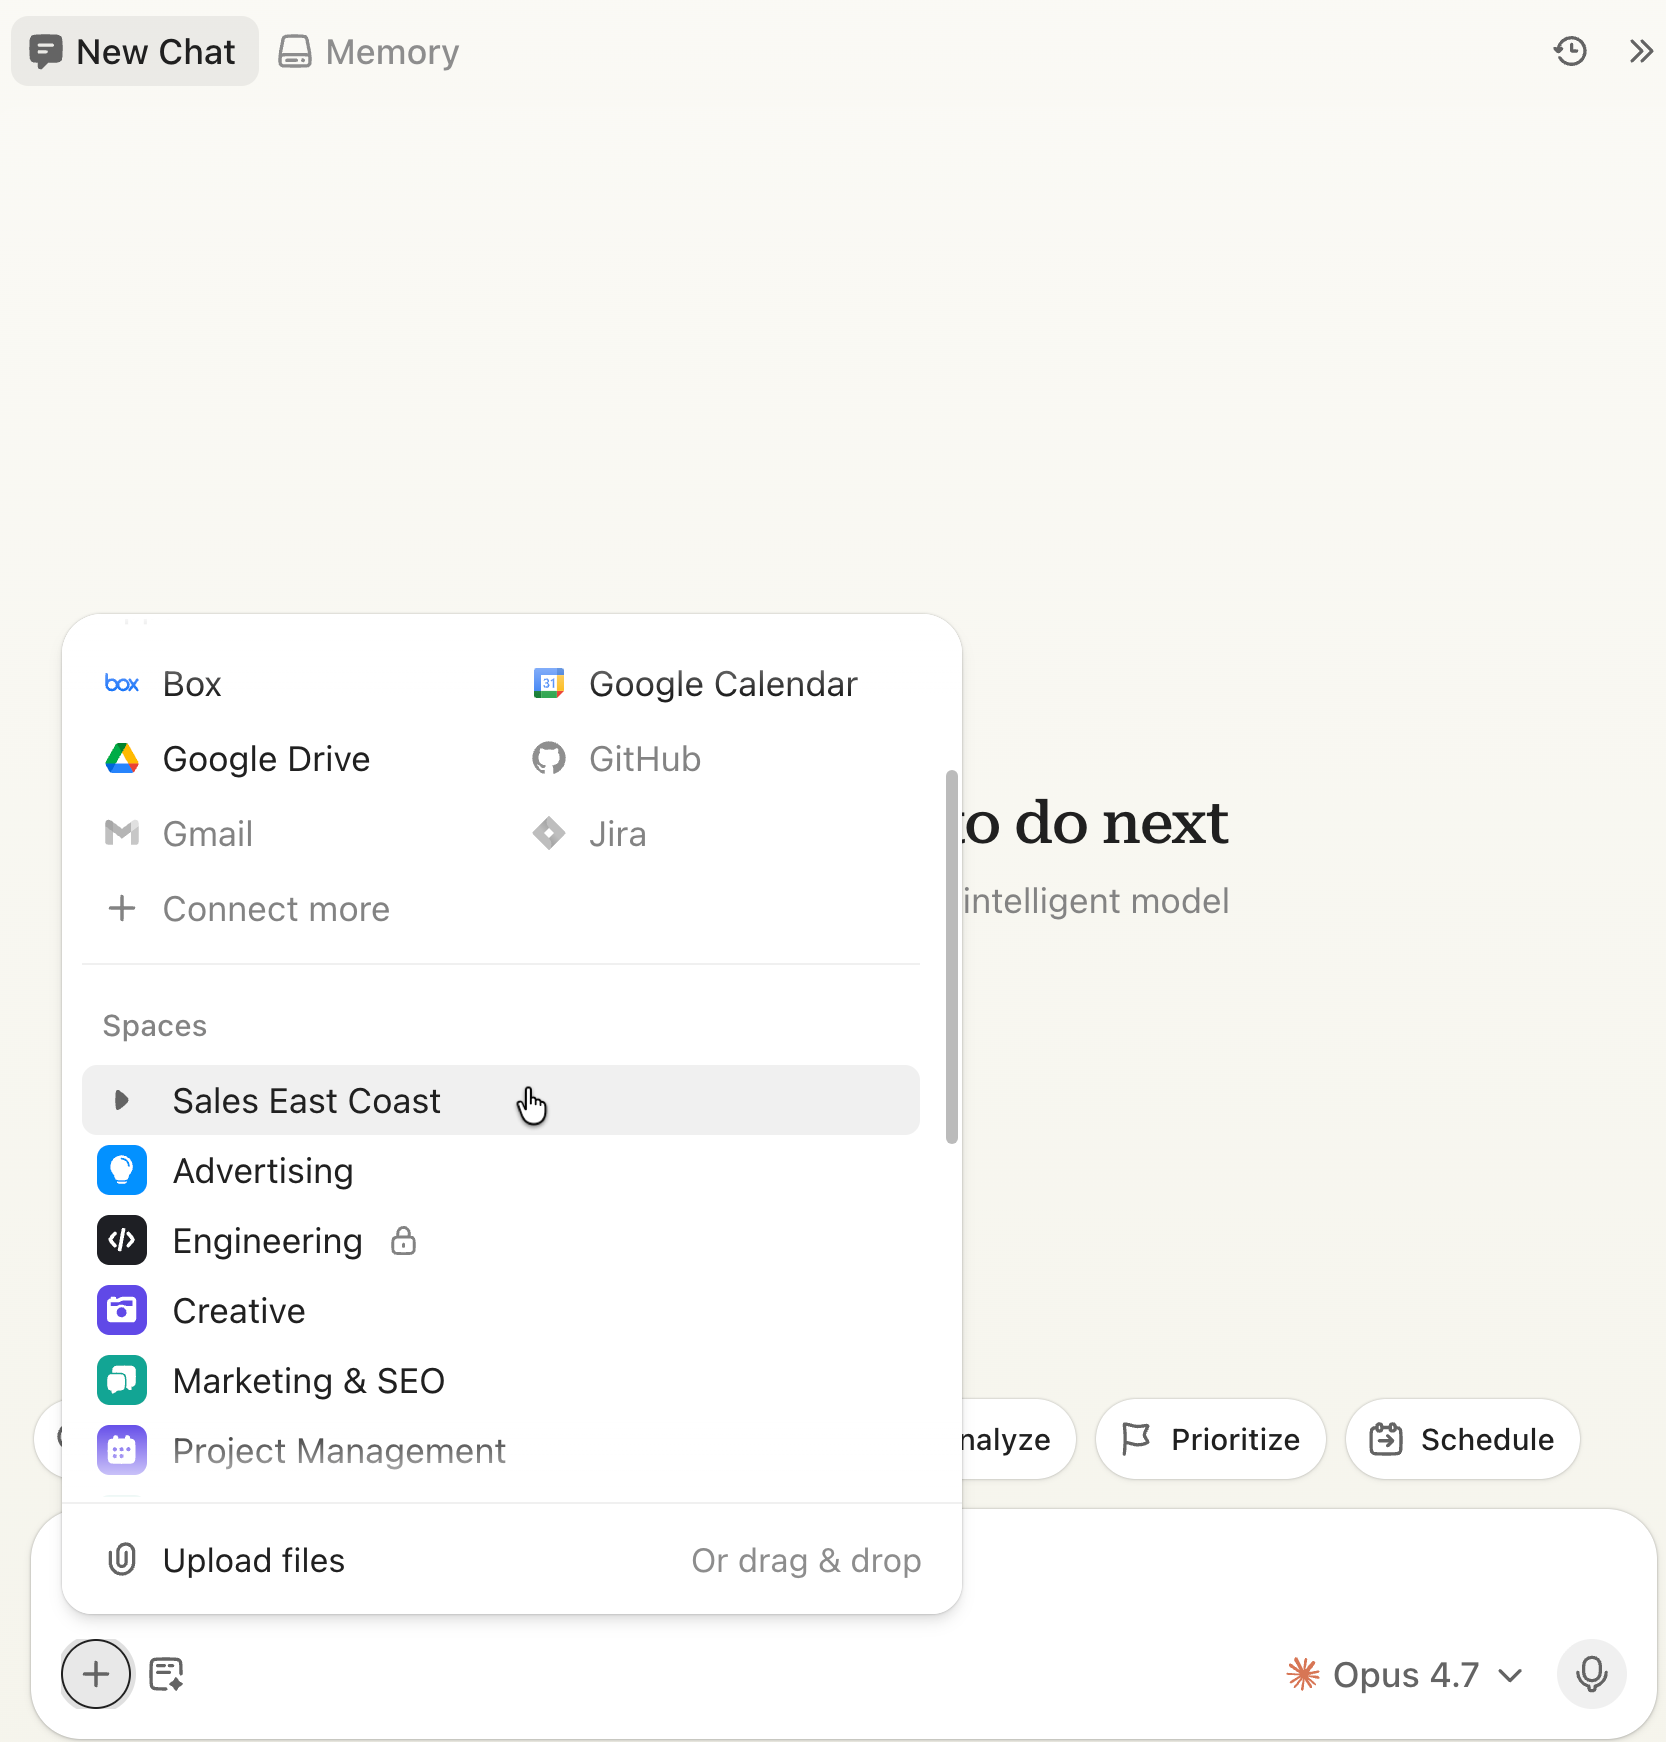
Task: Click the orange Opus starburst logo
Action: coord(1303,1674)
